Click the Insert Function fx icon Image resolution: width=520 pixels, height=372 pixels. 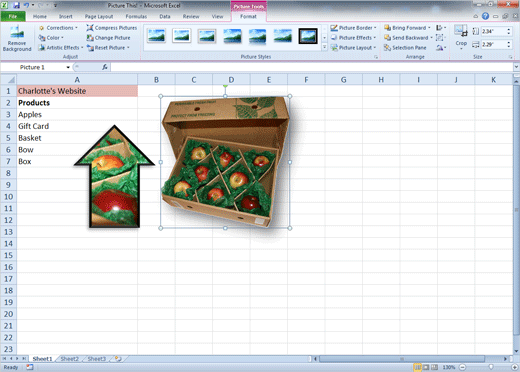click(105, 67)
